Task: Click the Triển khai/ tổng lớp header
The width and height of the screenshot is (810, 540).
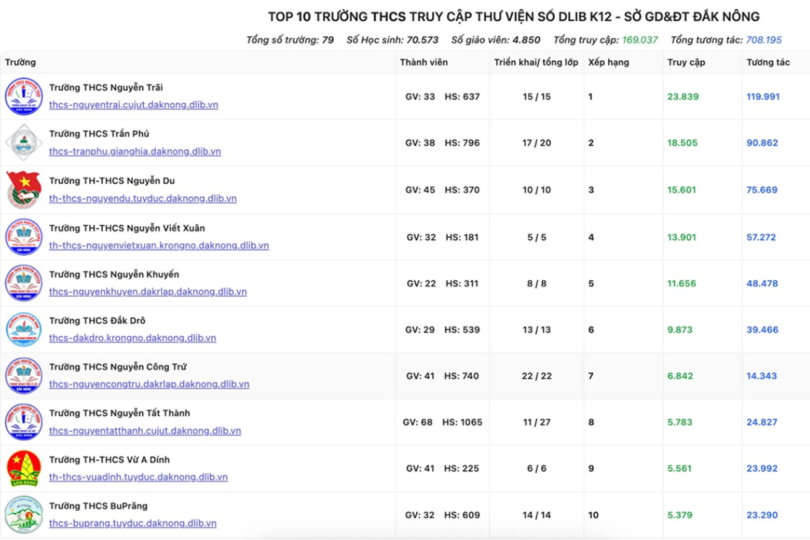Action: 536,63
